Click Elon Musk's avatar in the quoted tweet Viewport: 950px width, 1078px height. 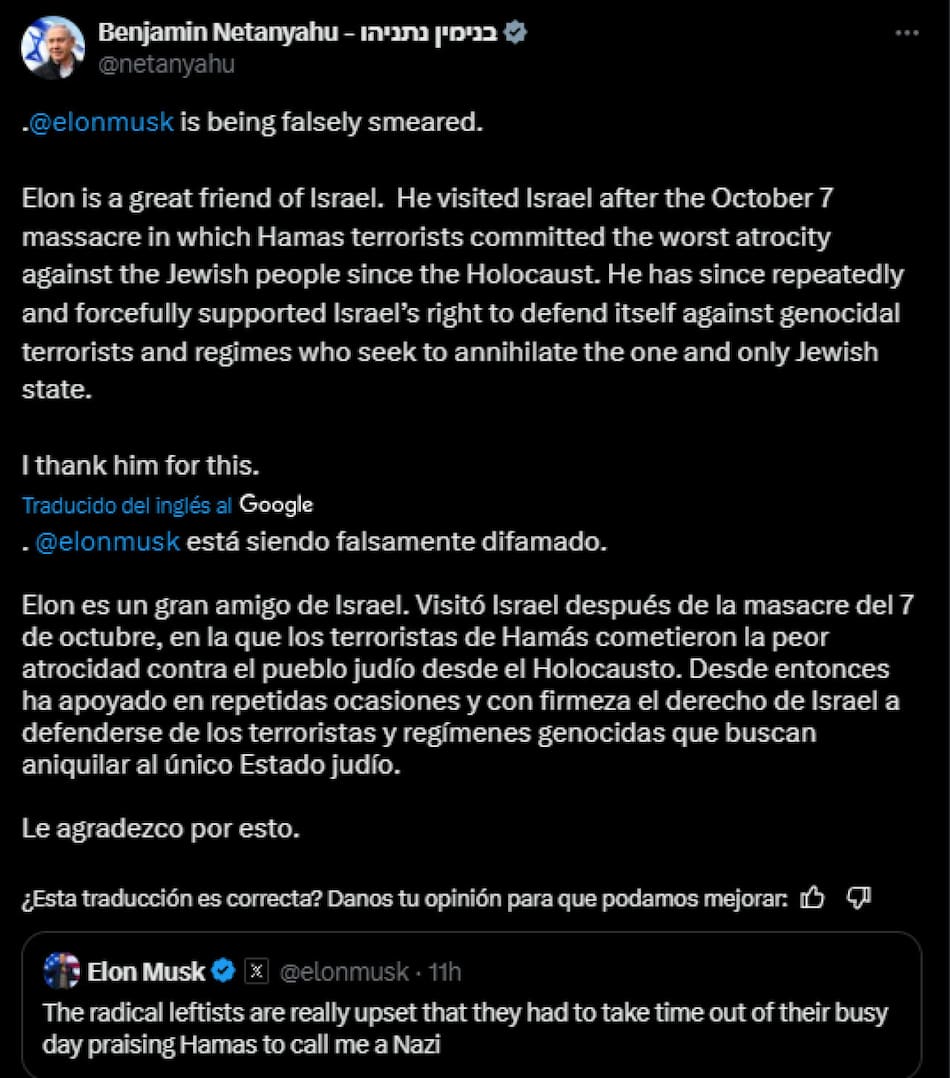point(62,970)
